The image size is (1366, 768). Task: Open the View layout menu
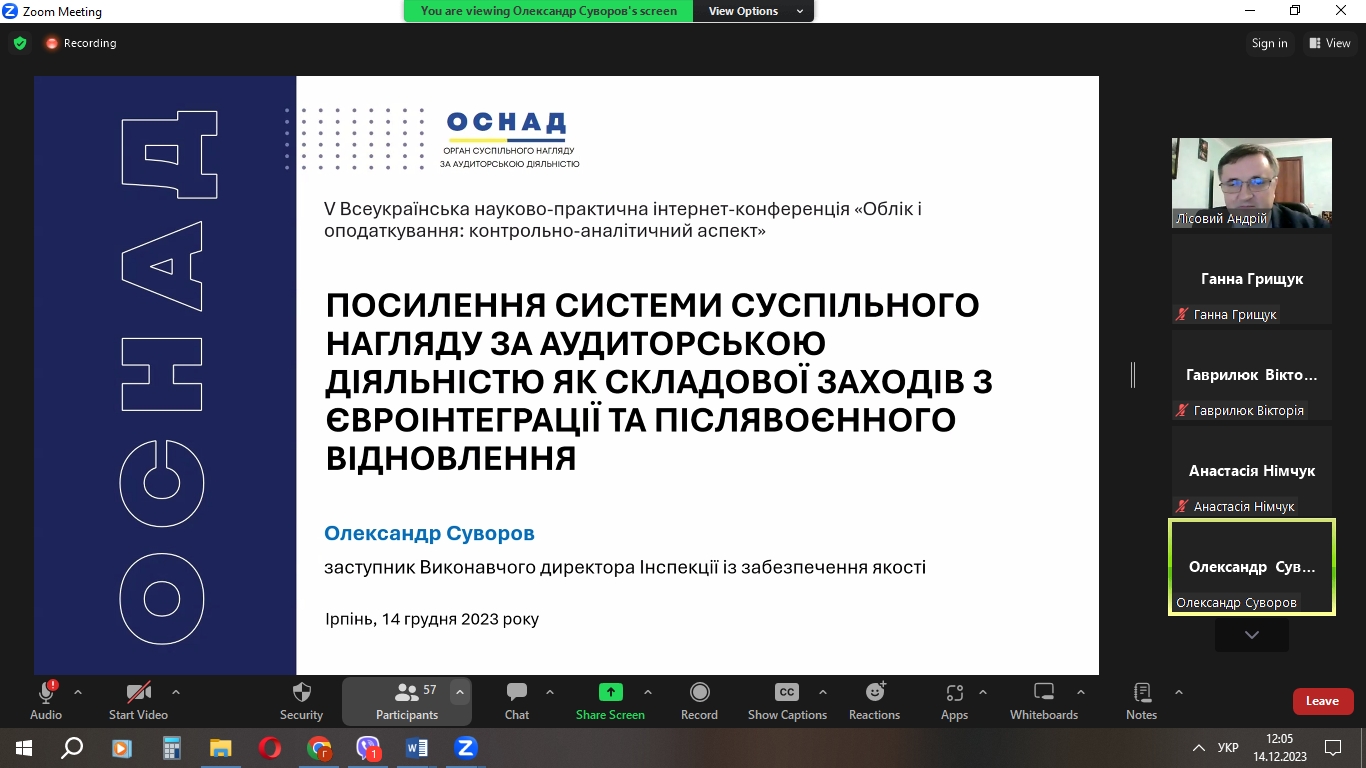point(1329,43)
